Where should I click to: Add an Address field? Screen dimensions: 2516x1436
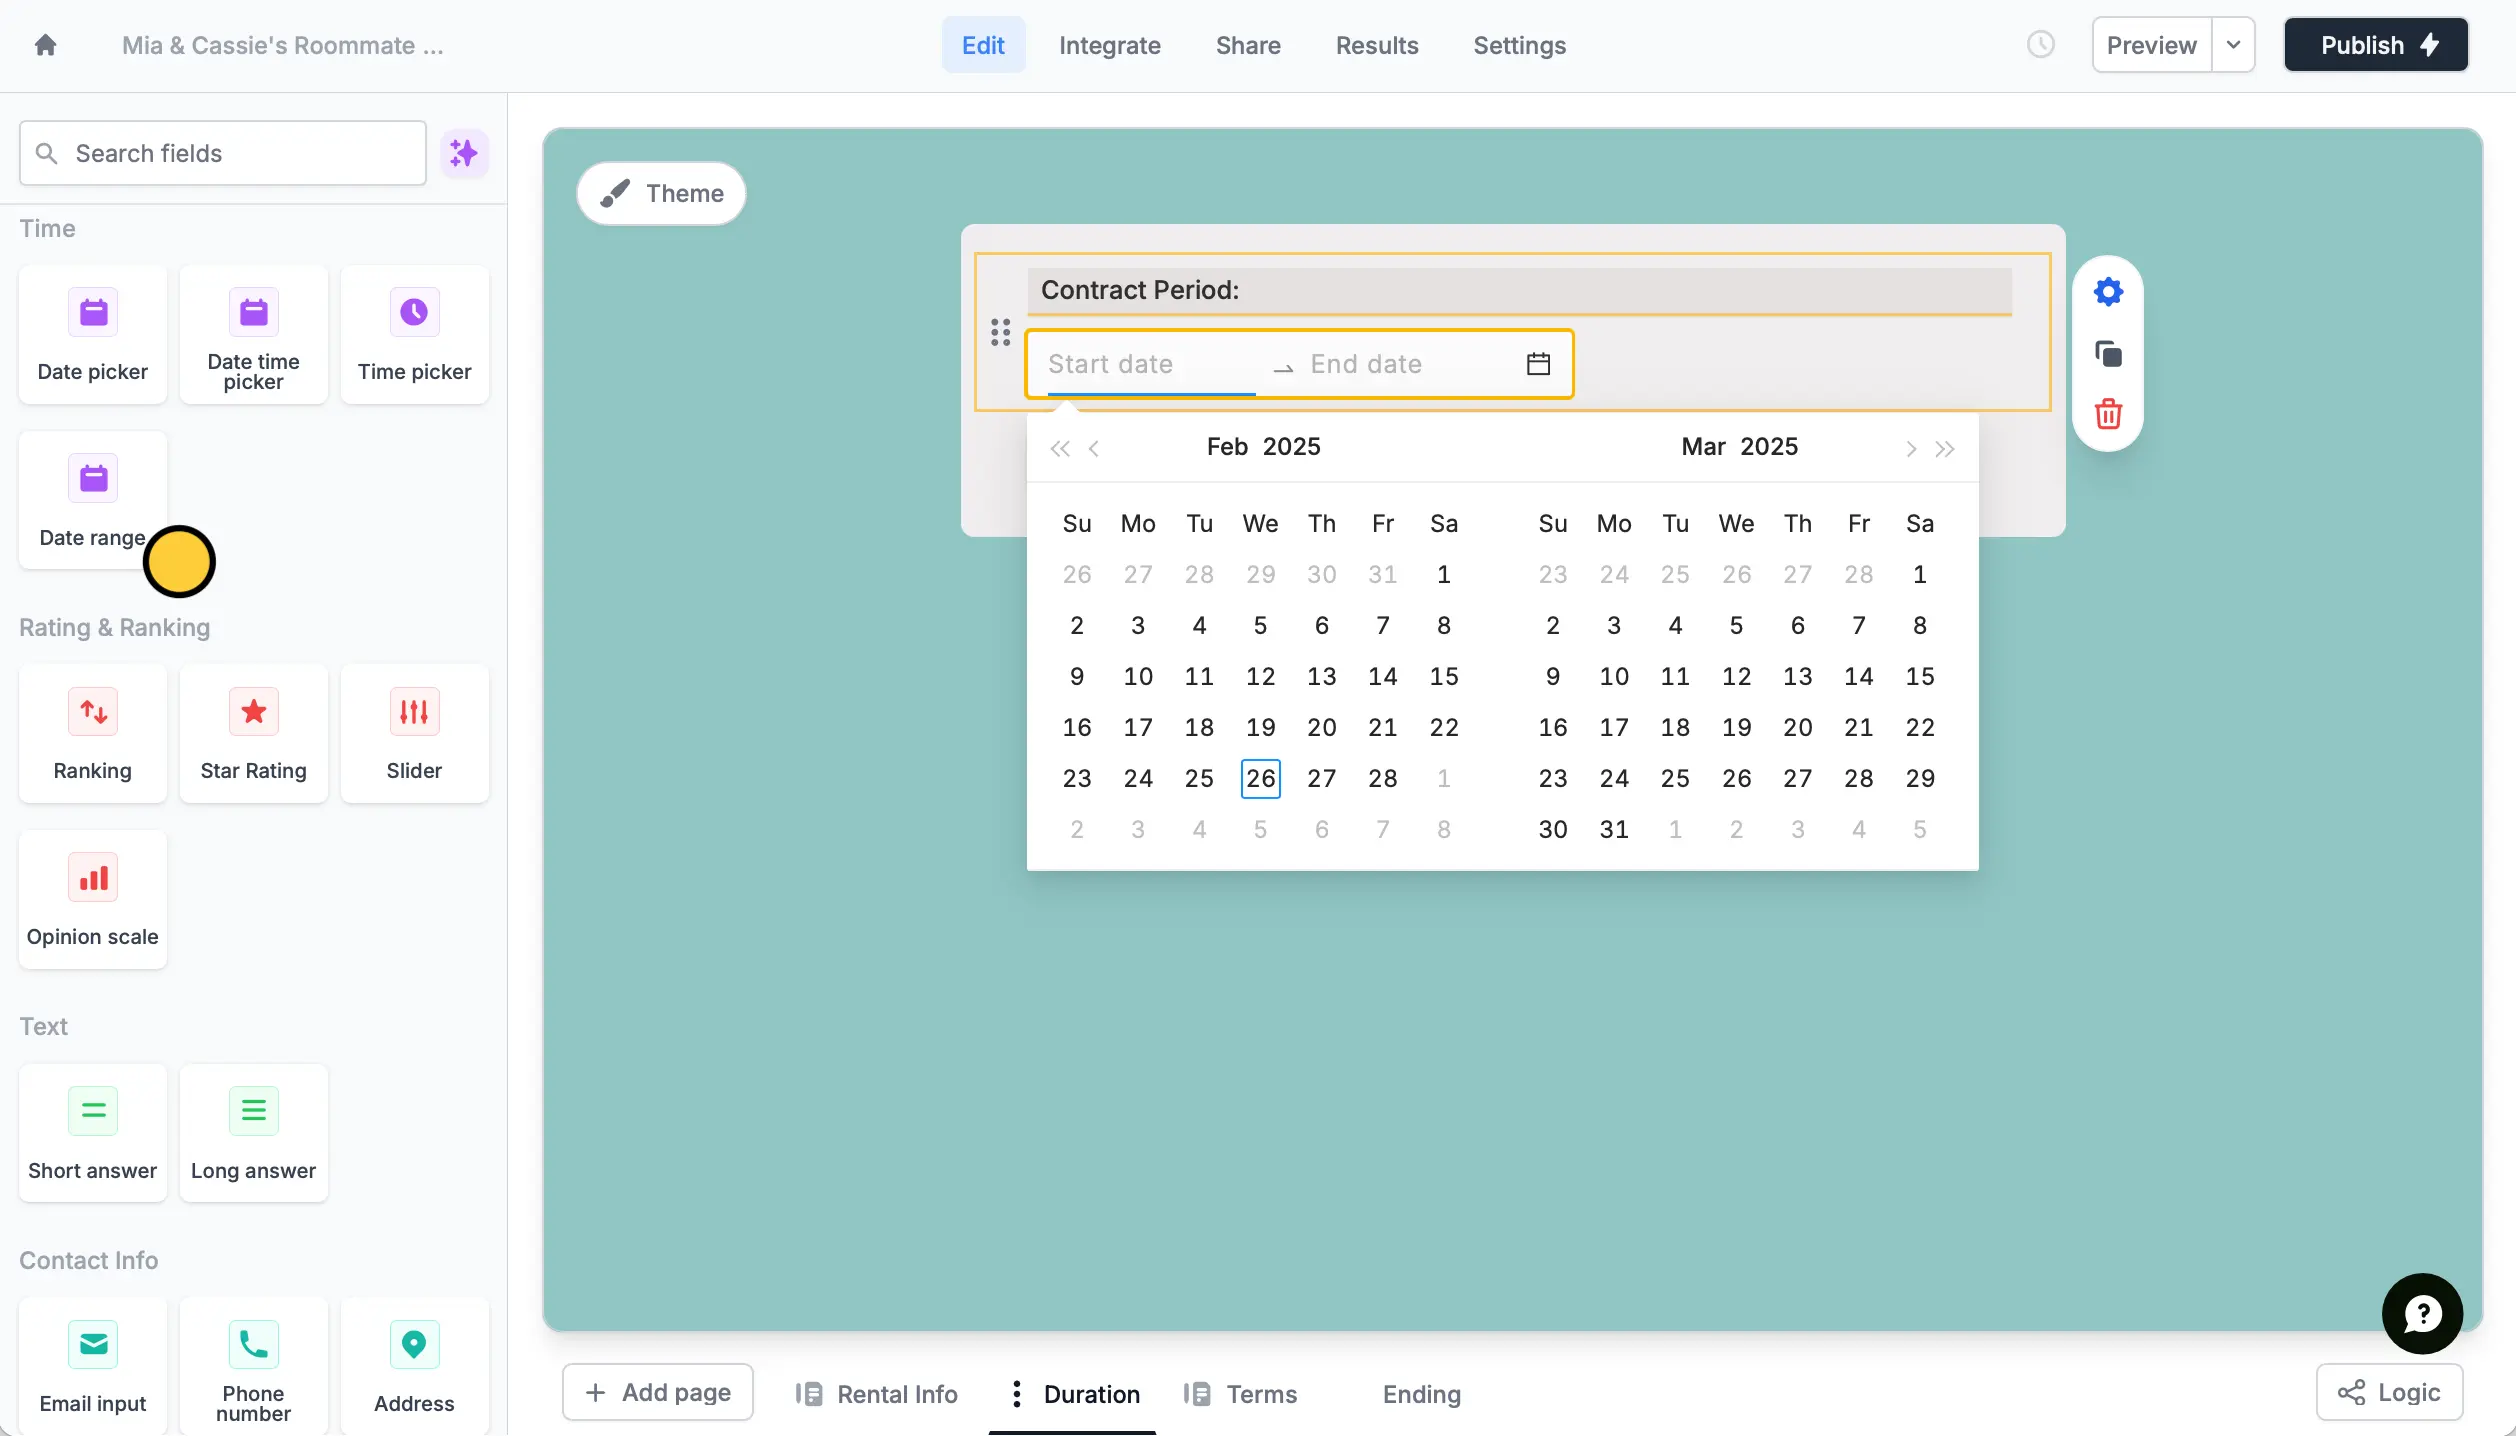click(x=415, y=1367)
